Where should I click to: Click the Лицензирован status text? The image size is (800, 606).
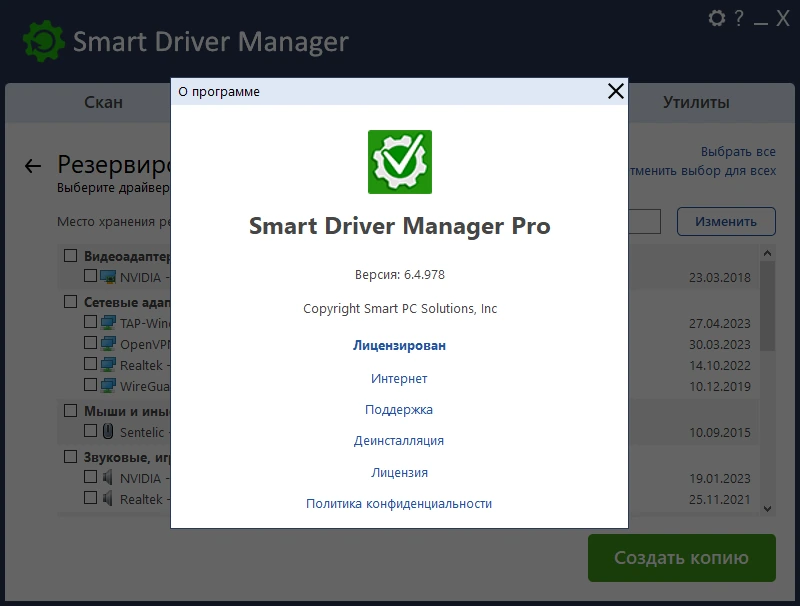(399, 345)
